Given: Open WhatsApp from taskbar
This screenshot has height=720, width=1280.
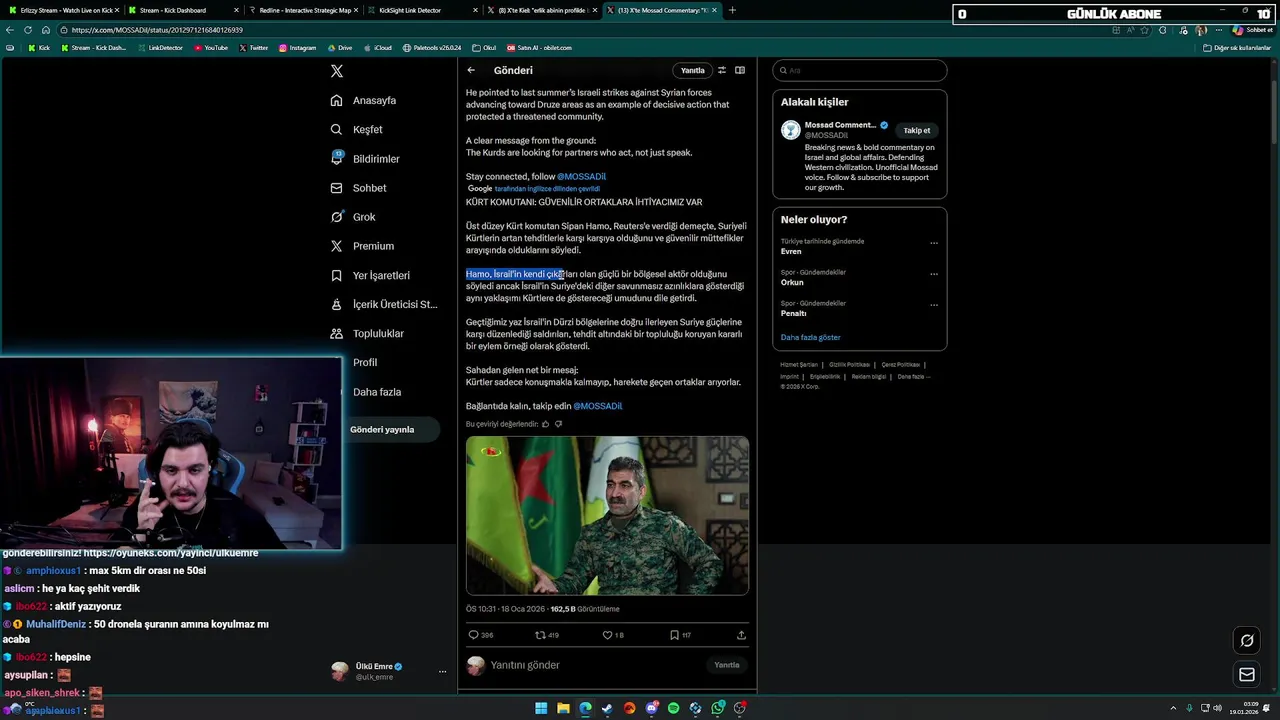Looking at the screenshot, I should (717, 708).
